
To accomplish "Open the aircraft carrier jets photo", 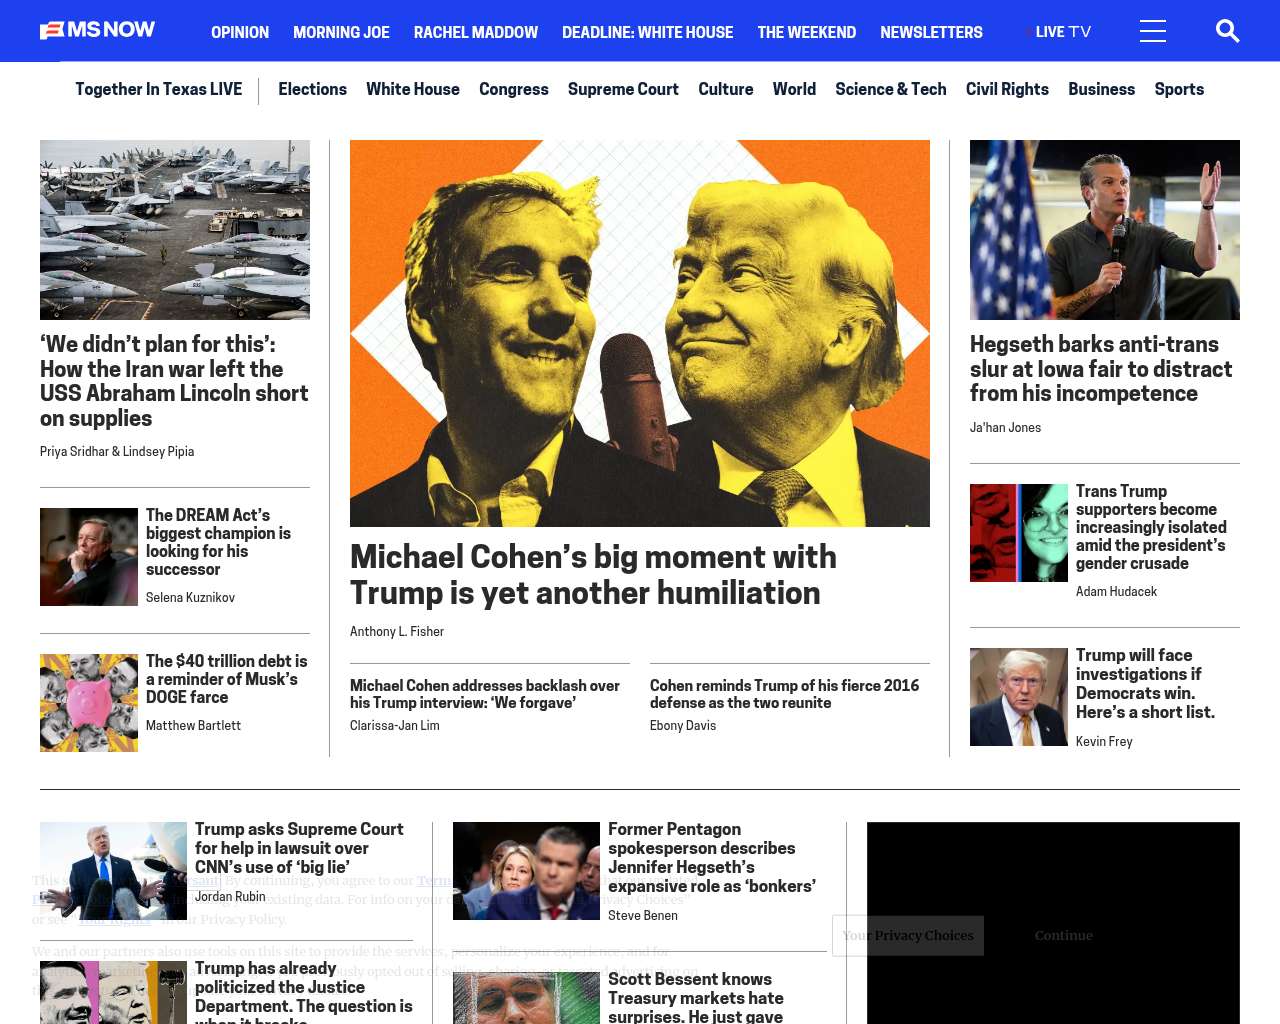I will click(175, 230).
